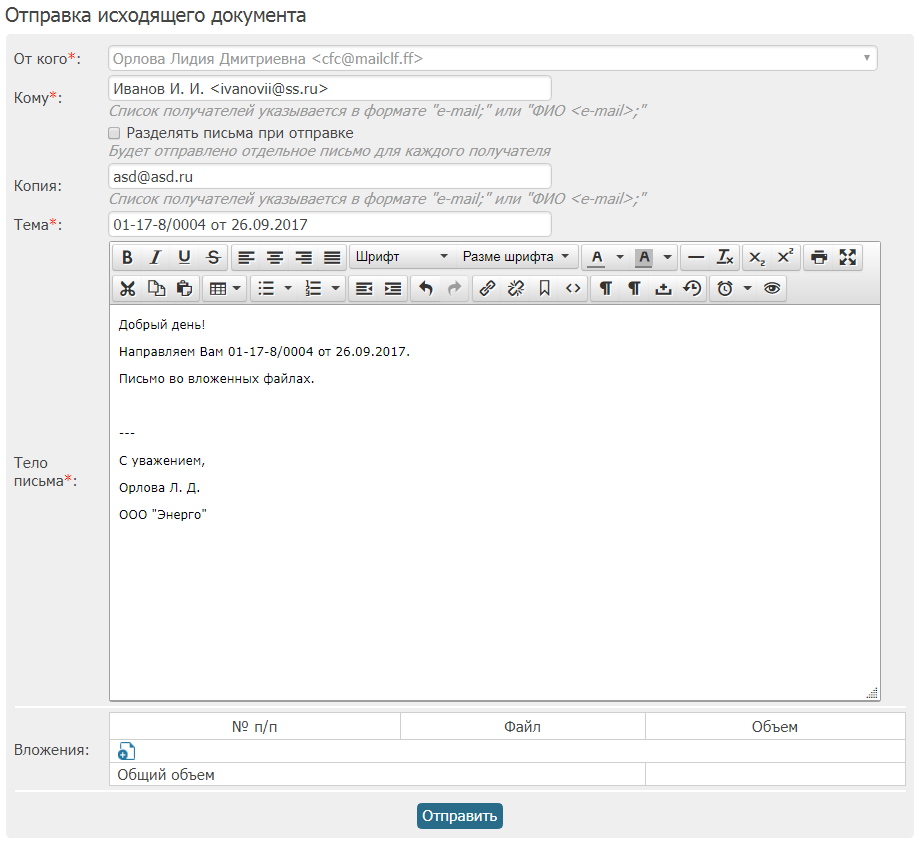Open the 'Разме шрифта' size dropdown
The width and height of the screenshot is (920, 845).
click(516, 257)
